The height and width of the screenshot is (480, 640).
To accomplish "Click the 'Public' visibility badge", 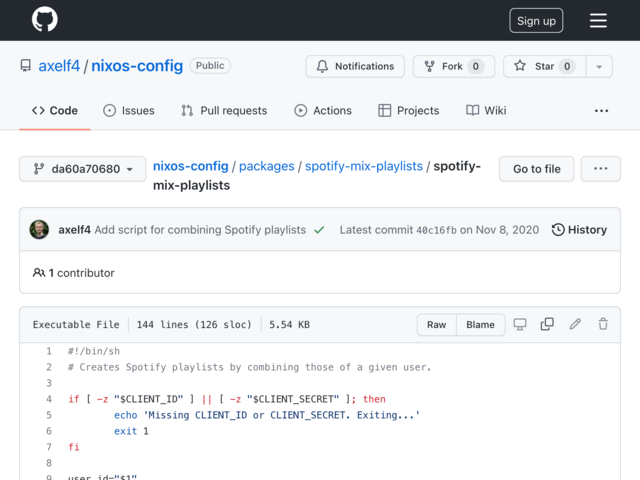I will (210, 66).
